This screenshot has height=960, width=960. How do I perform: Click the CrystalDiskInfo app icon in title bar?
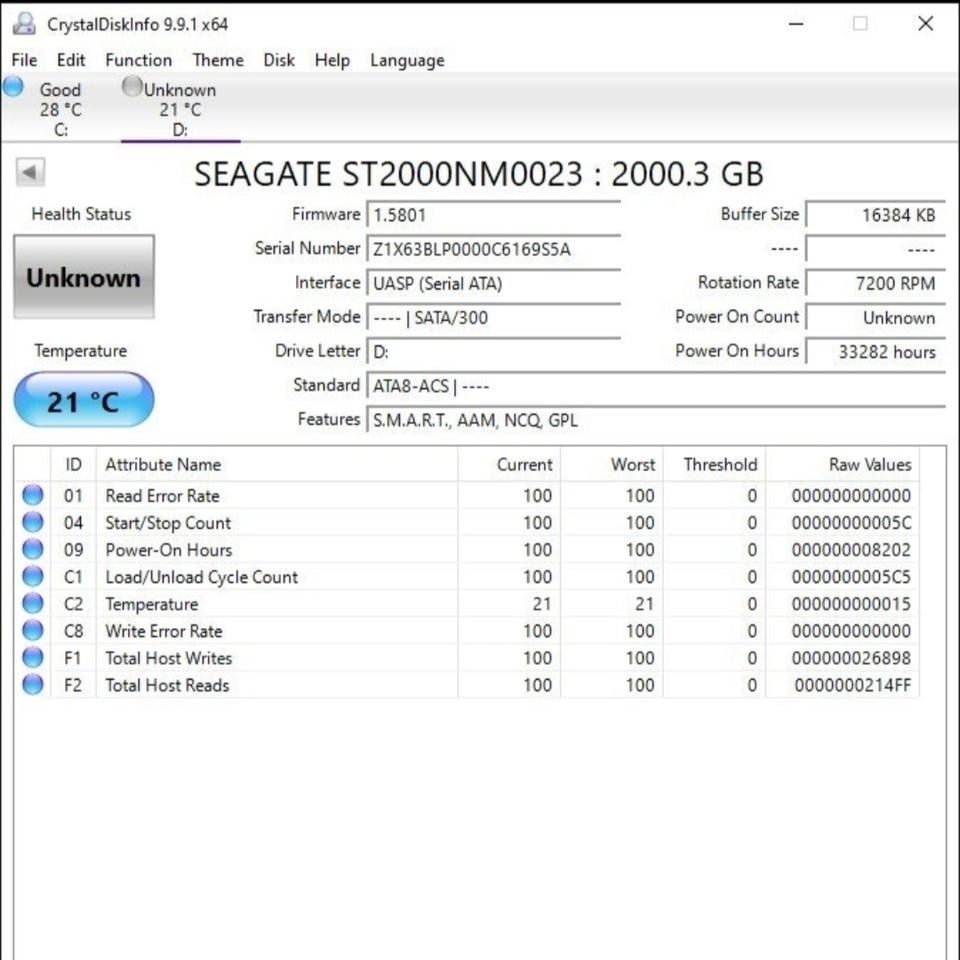[x=24, y=24]
